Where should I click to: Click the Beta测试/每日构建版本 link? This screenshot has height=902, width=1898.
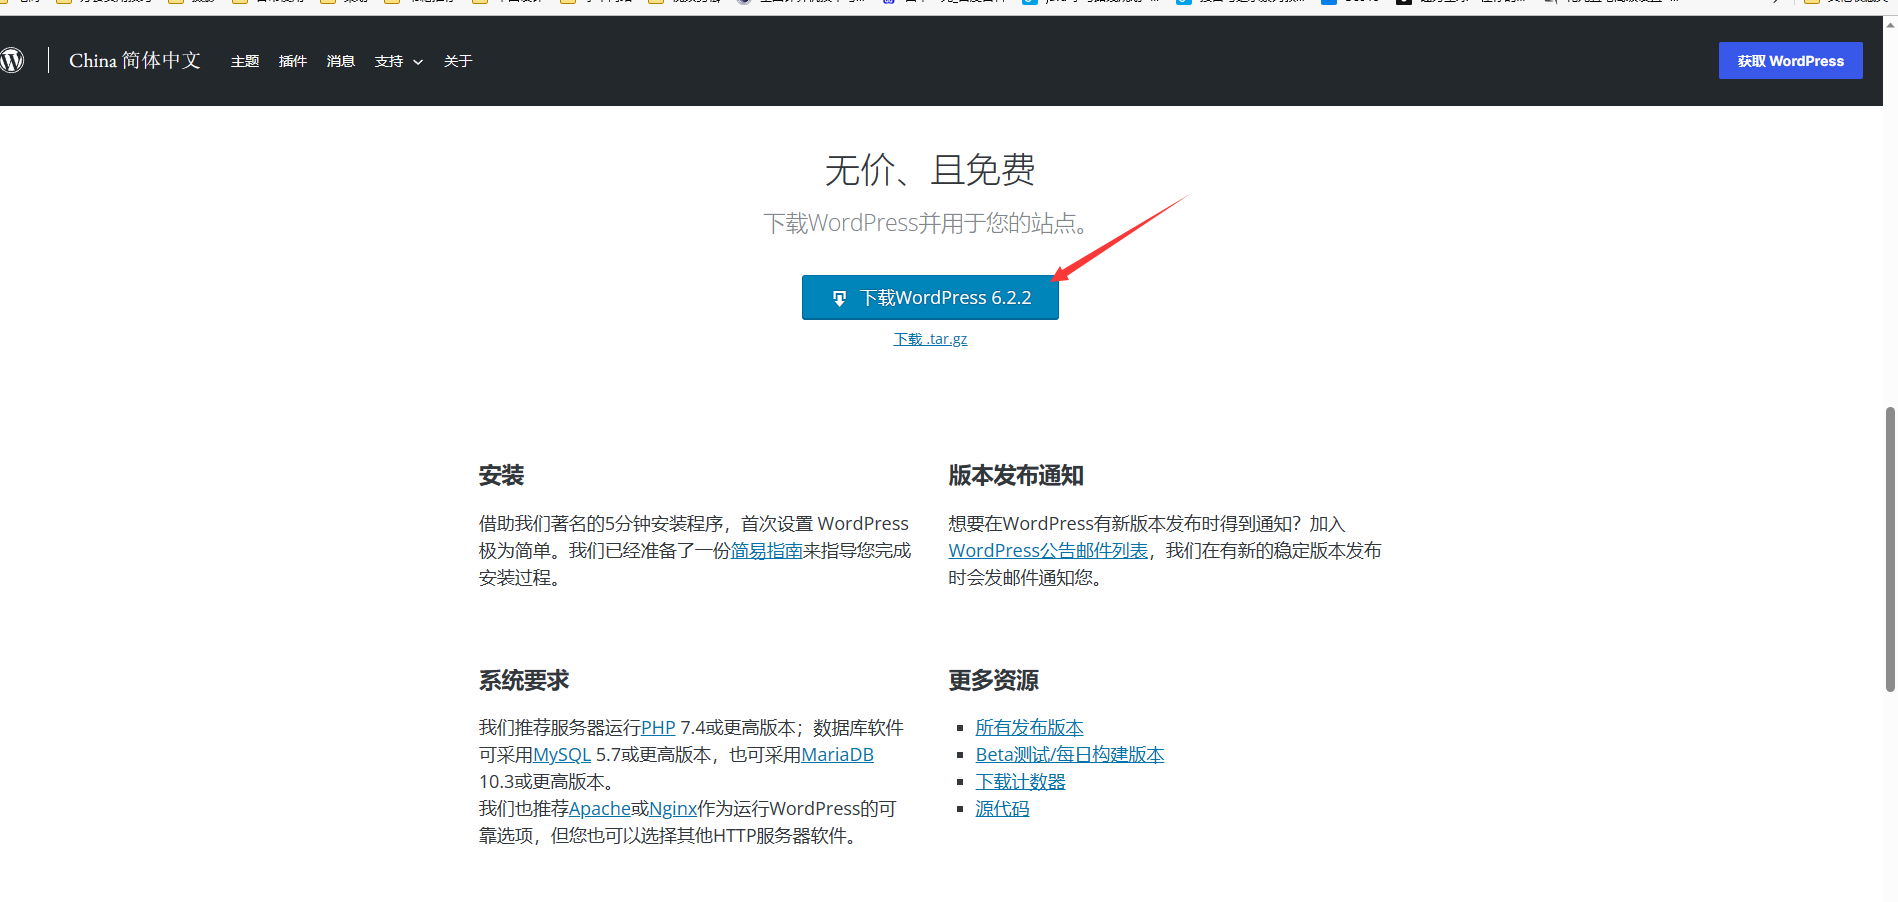coord(1069,755)
